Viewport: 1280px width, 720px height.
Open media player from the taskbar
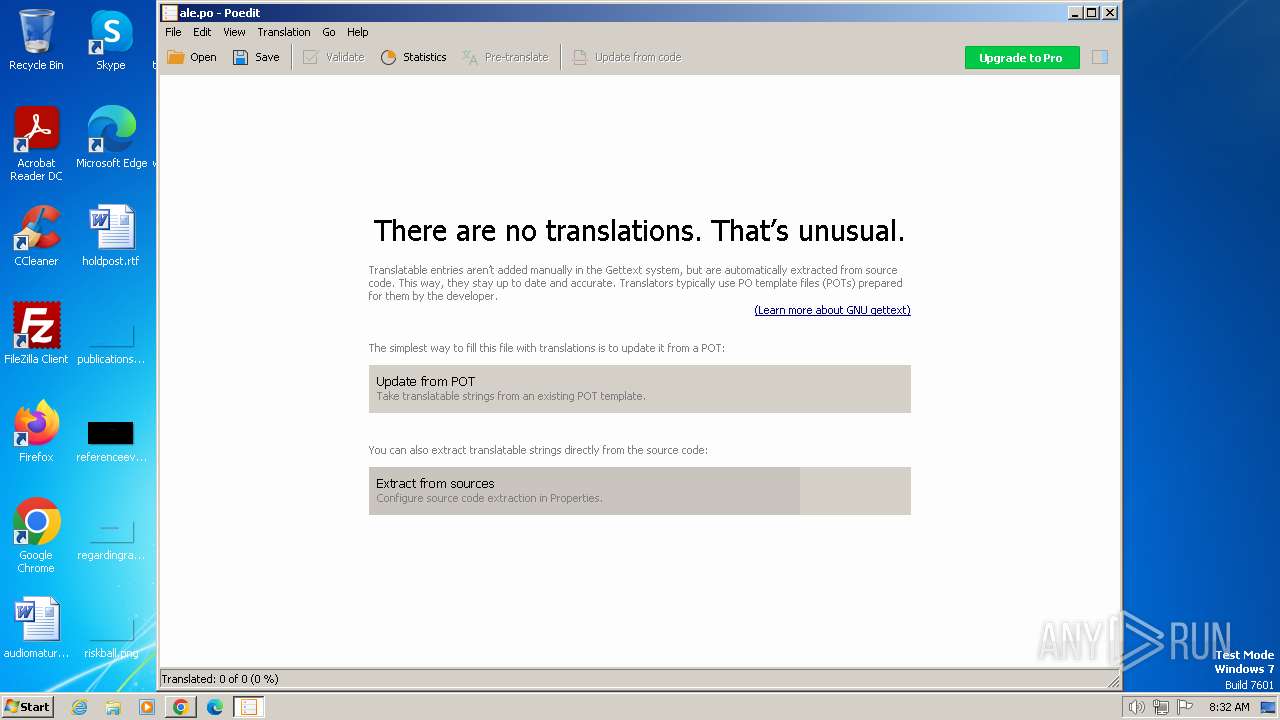[x=147, y=707]
